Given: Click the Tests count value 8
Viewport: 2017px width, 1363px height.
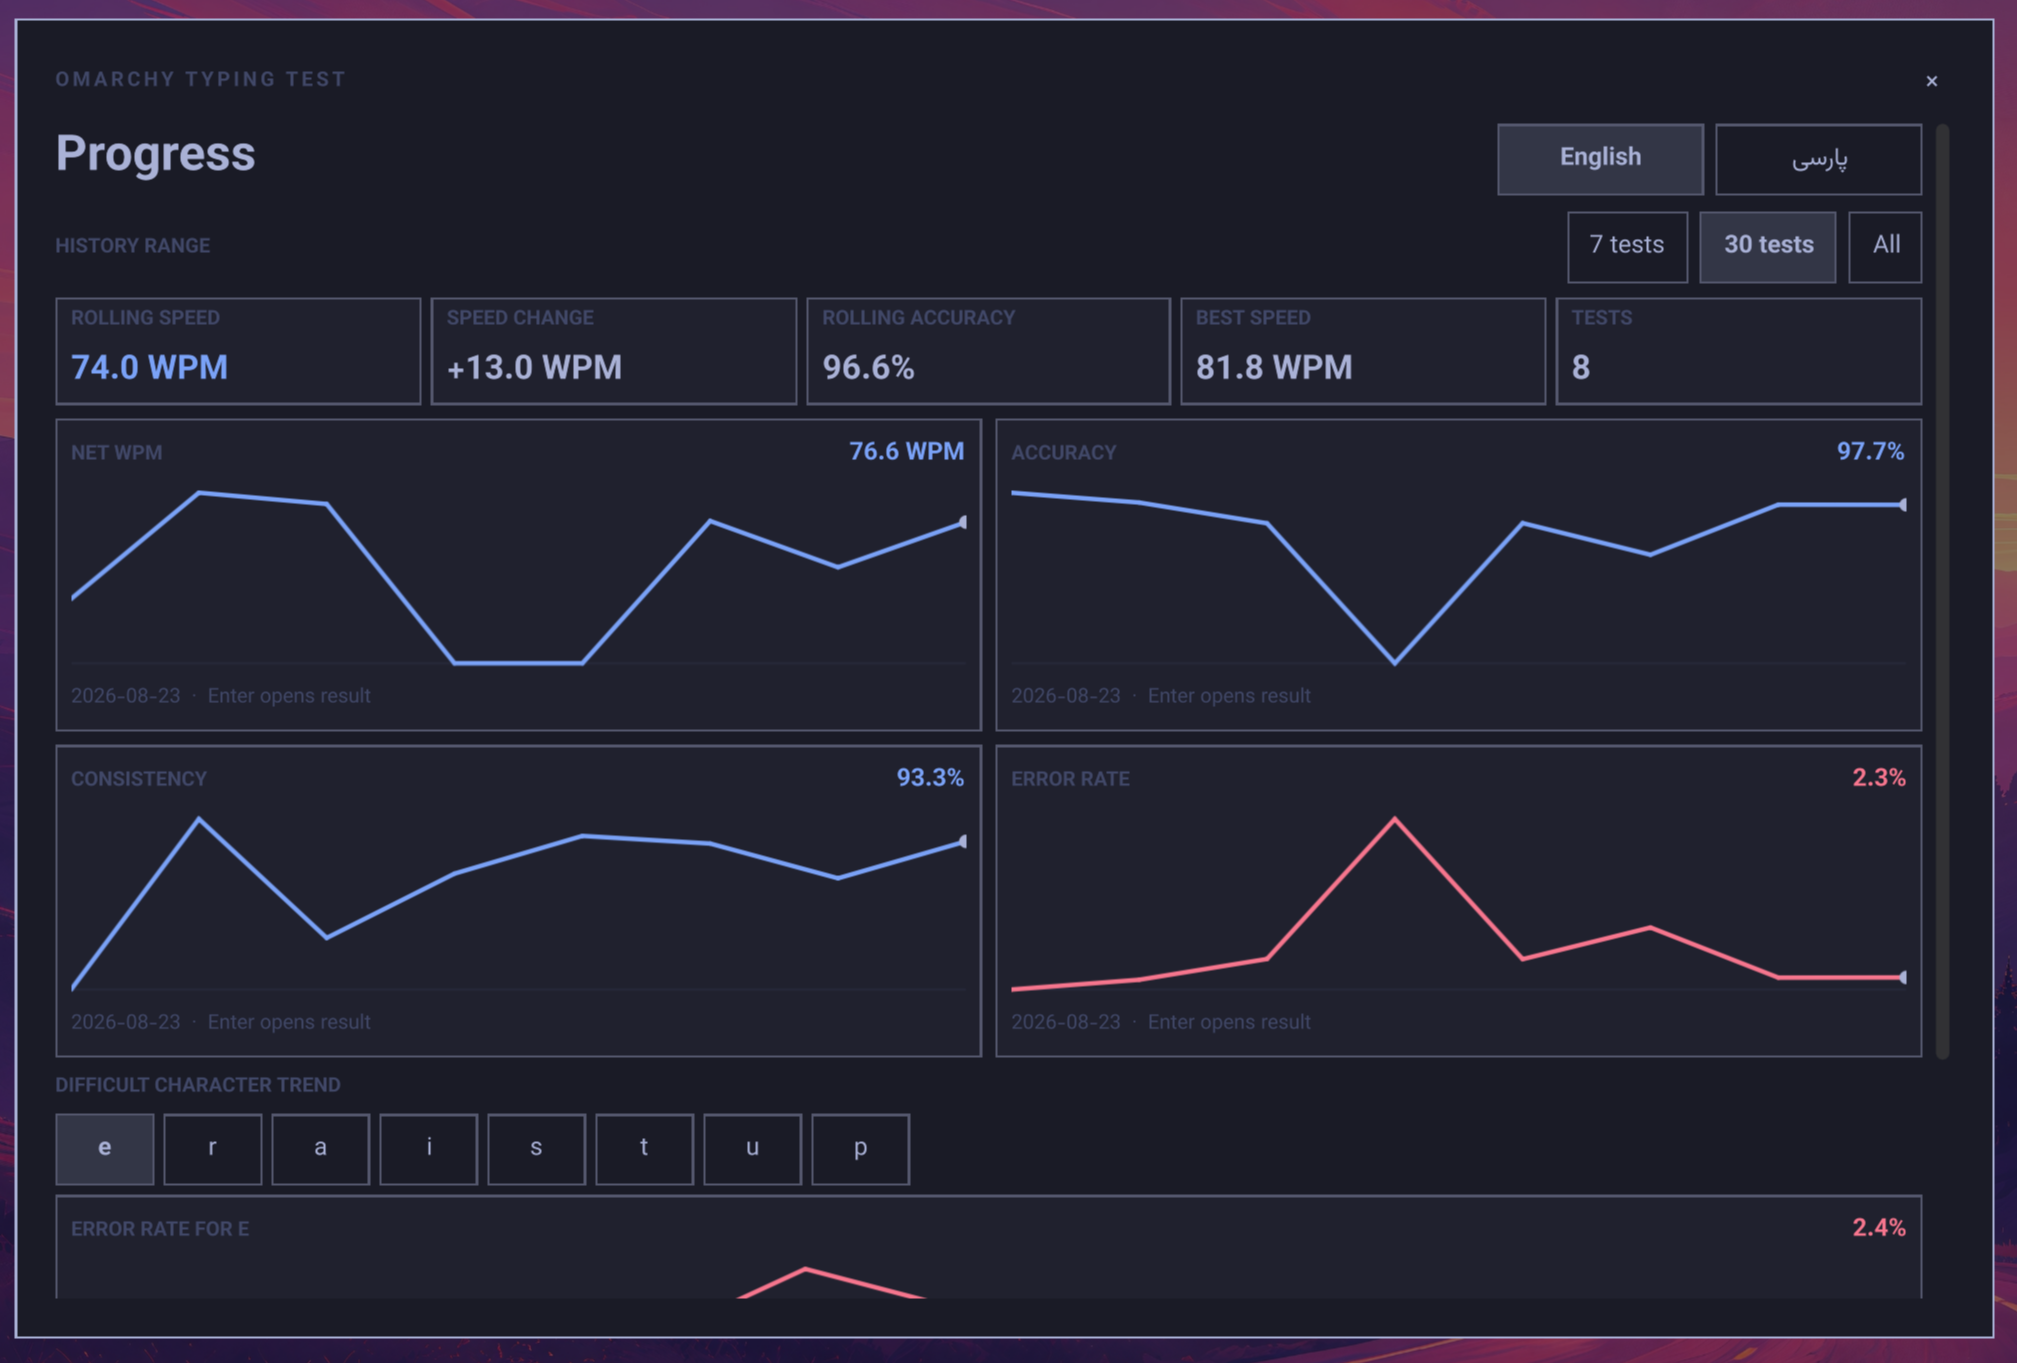Looking at the screenshot, I should [x=1581, y=368].
